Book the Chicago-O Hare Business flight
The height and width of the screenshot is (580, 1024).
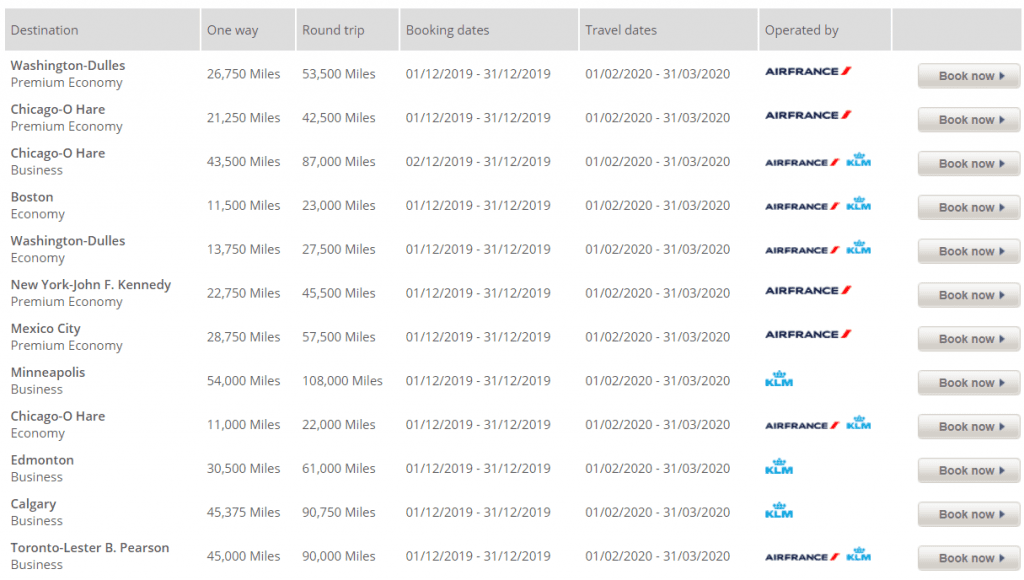tap(968, 163)
